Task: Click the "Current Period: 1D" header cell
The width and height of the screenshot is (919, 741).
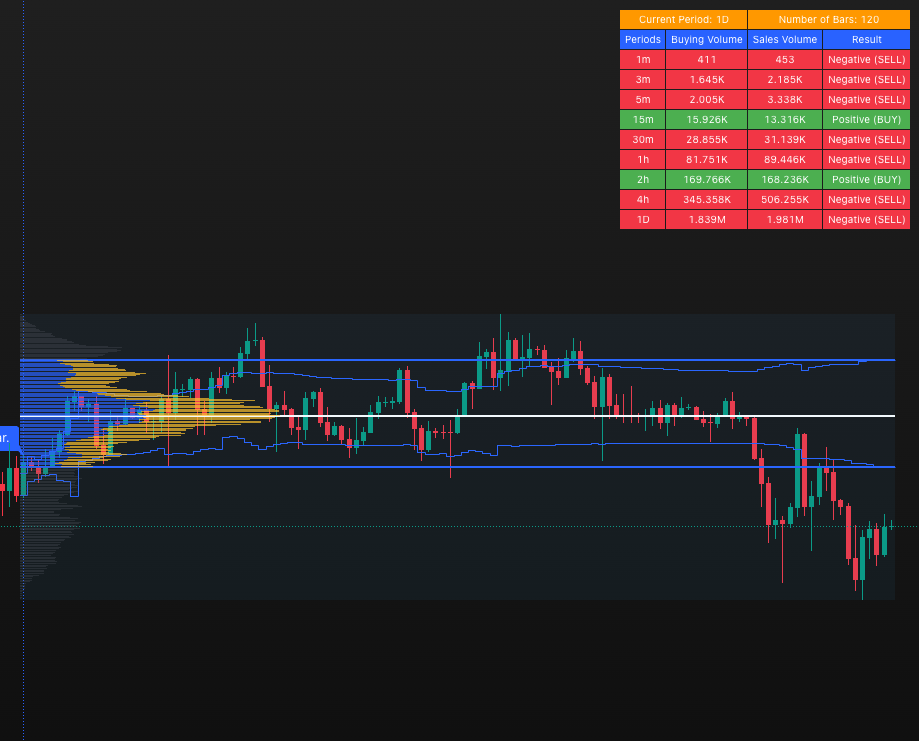Action: click(684, 19)
